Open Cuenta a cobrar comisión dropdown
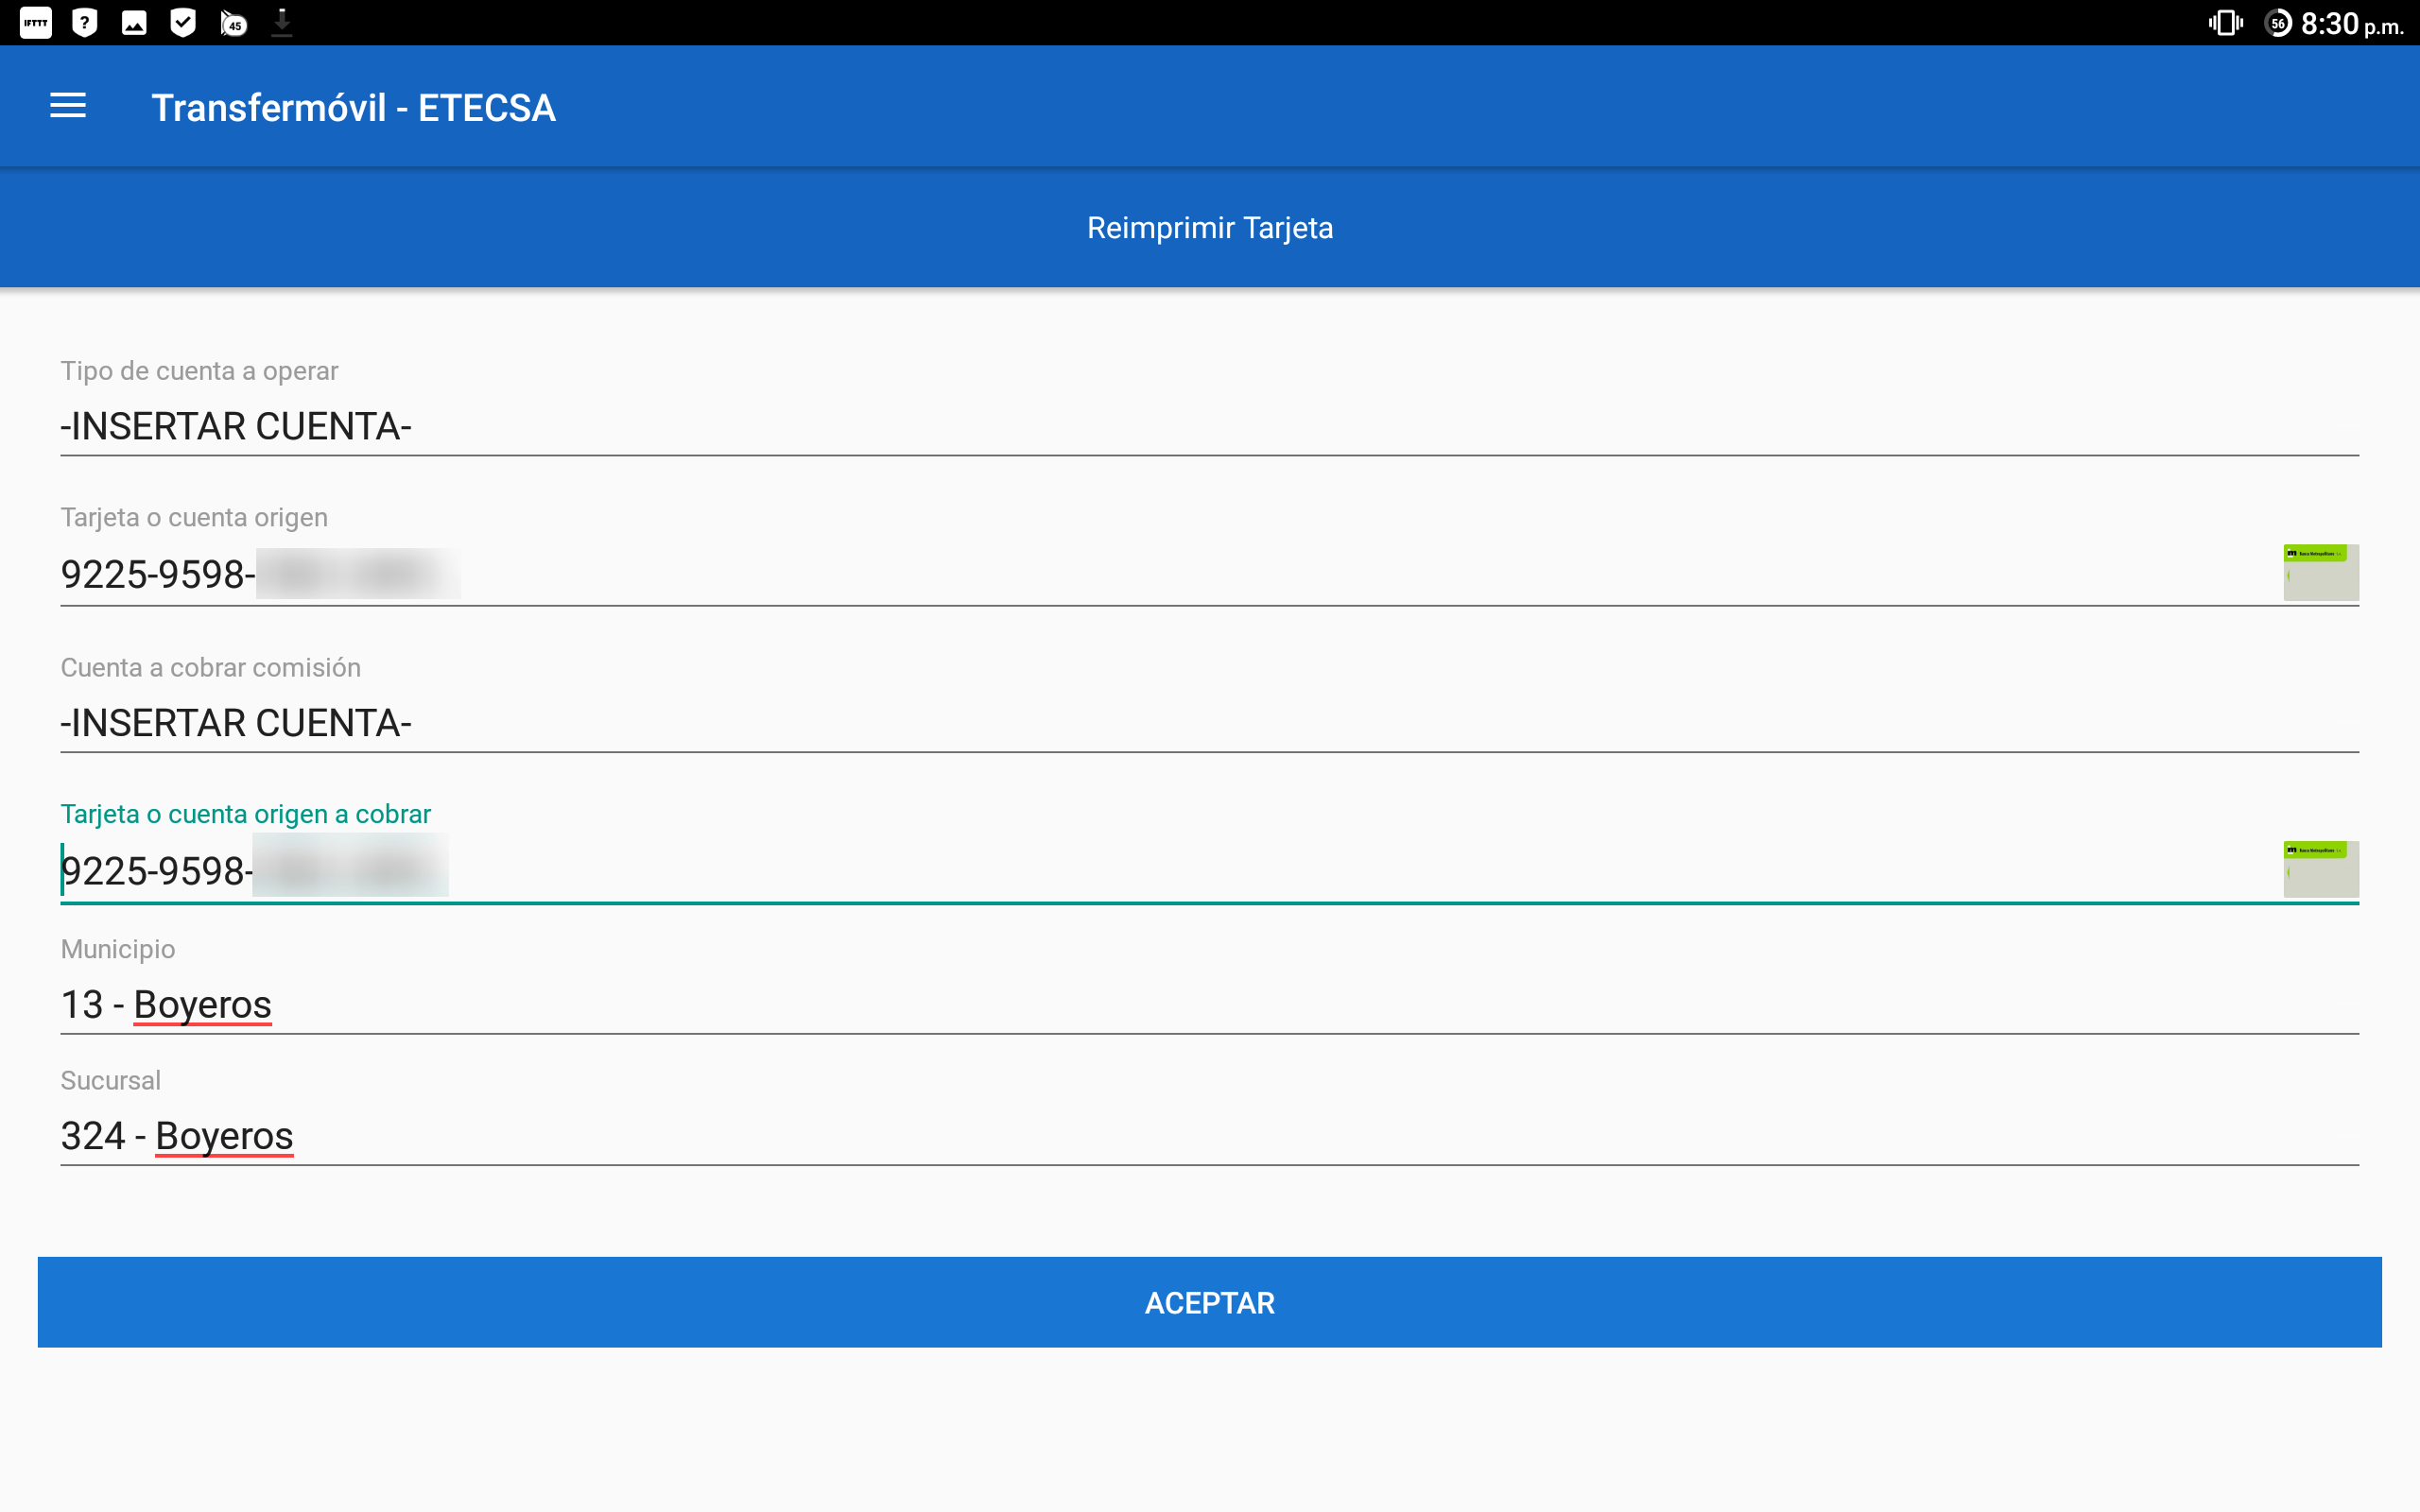 pos(1210,723)
